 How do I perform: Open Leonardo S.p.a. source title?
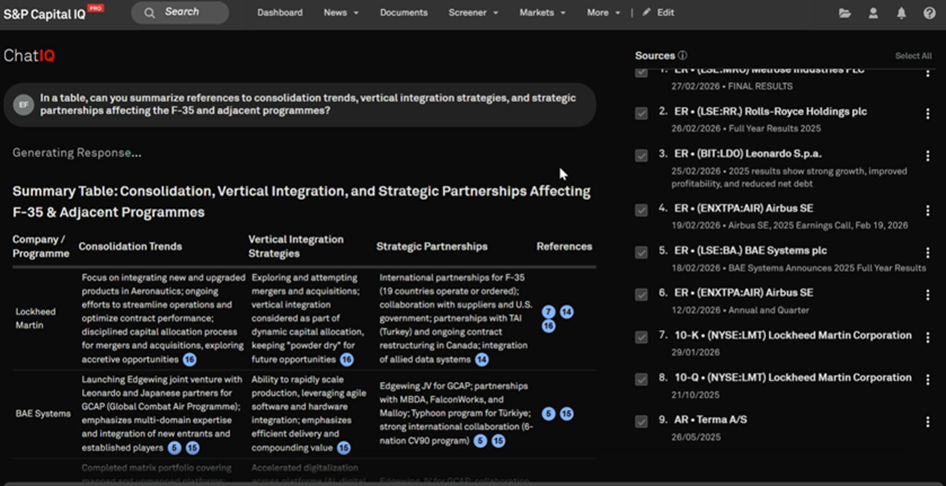coord(748,154)
